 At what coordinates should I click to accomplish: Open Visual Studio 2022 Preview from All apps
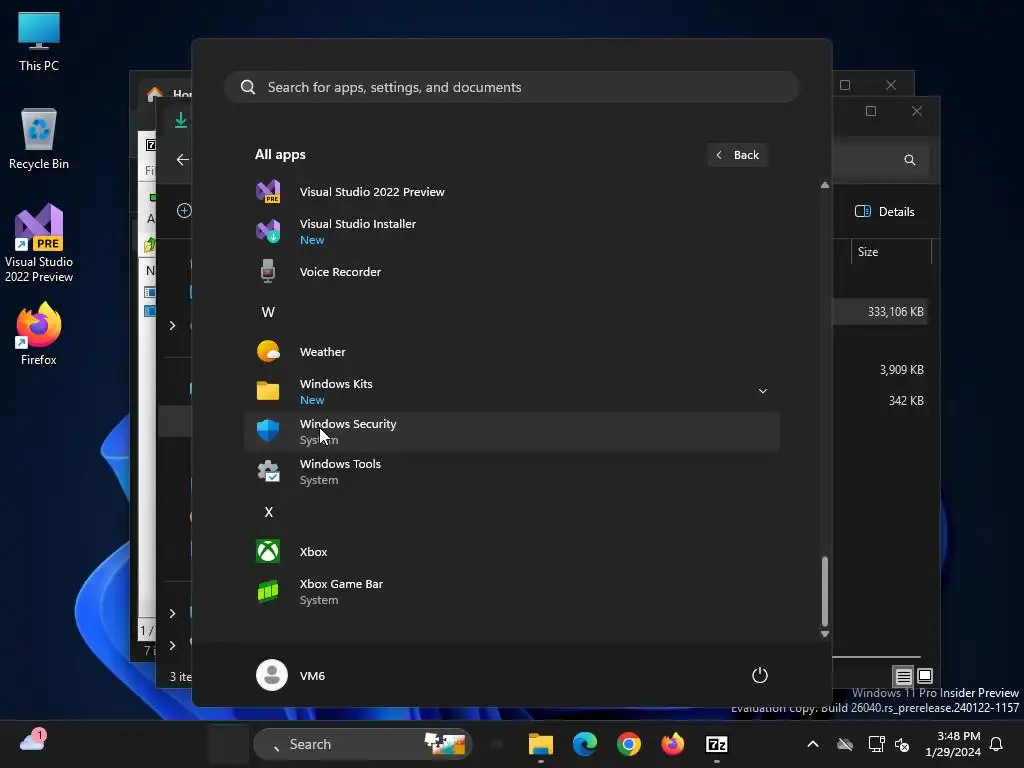tap(512, 192)
